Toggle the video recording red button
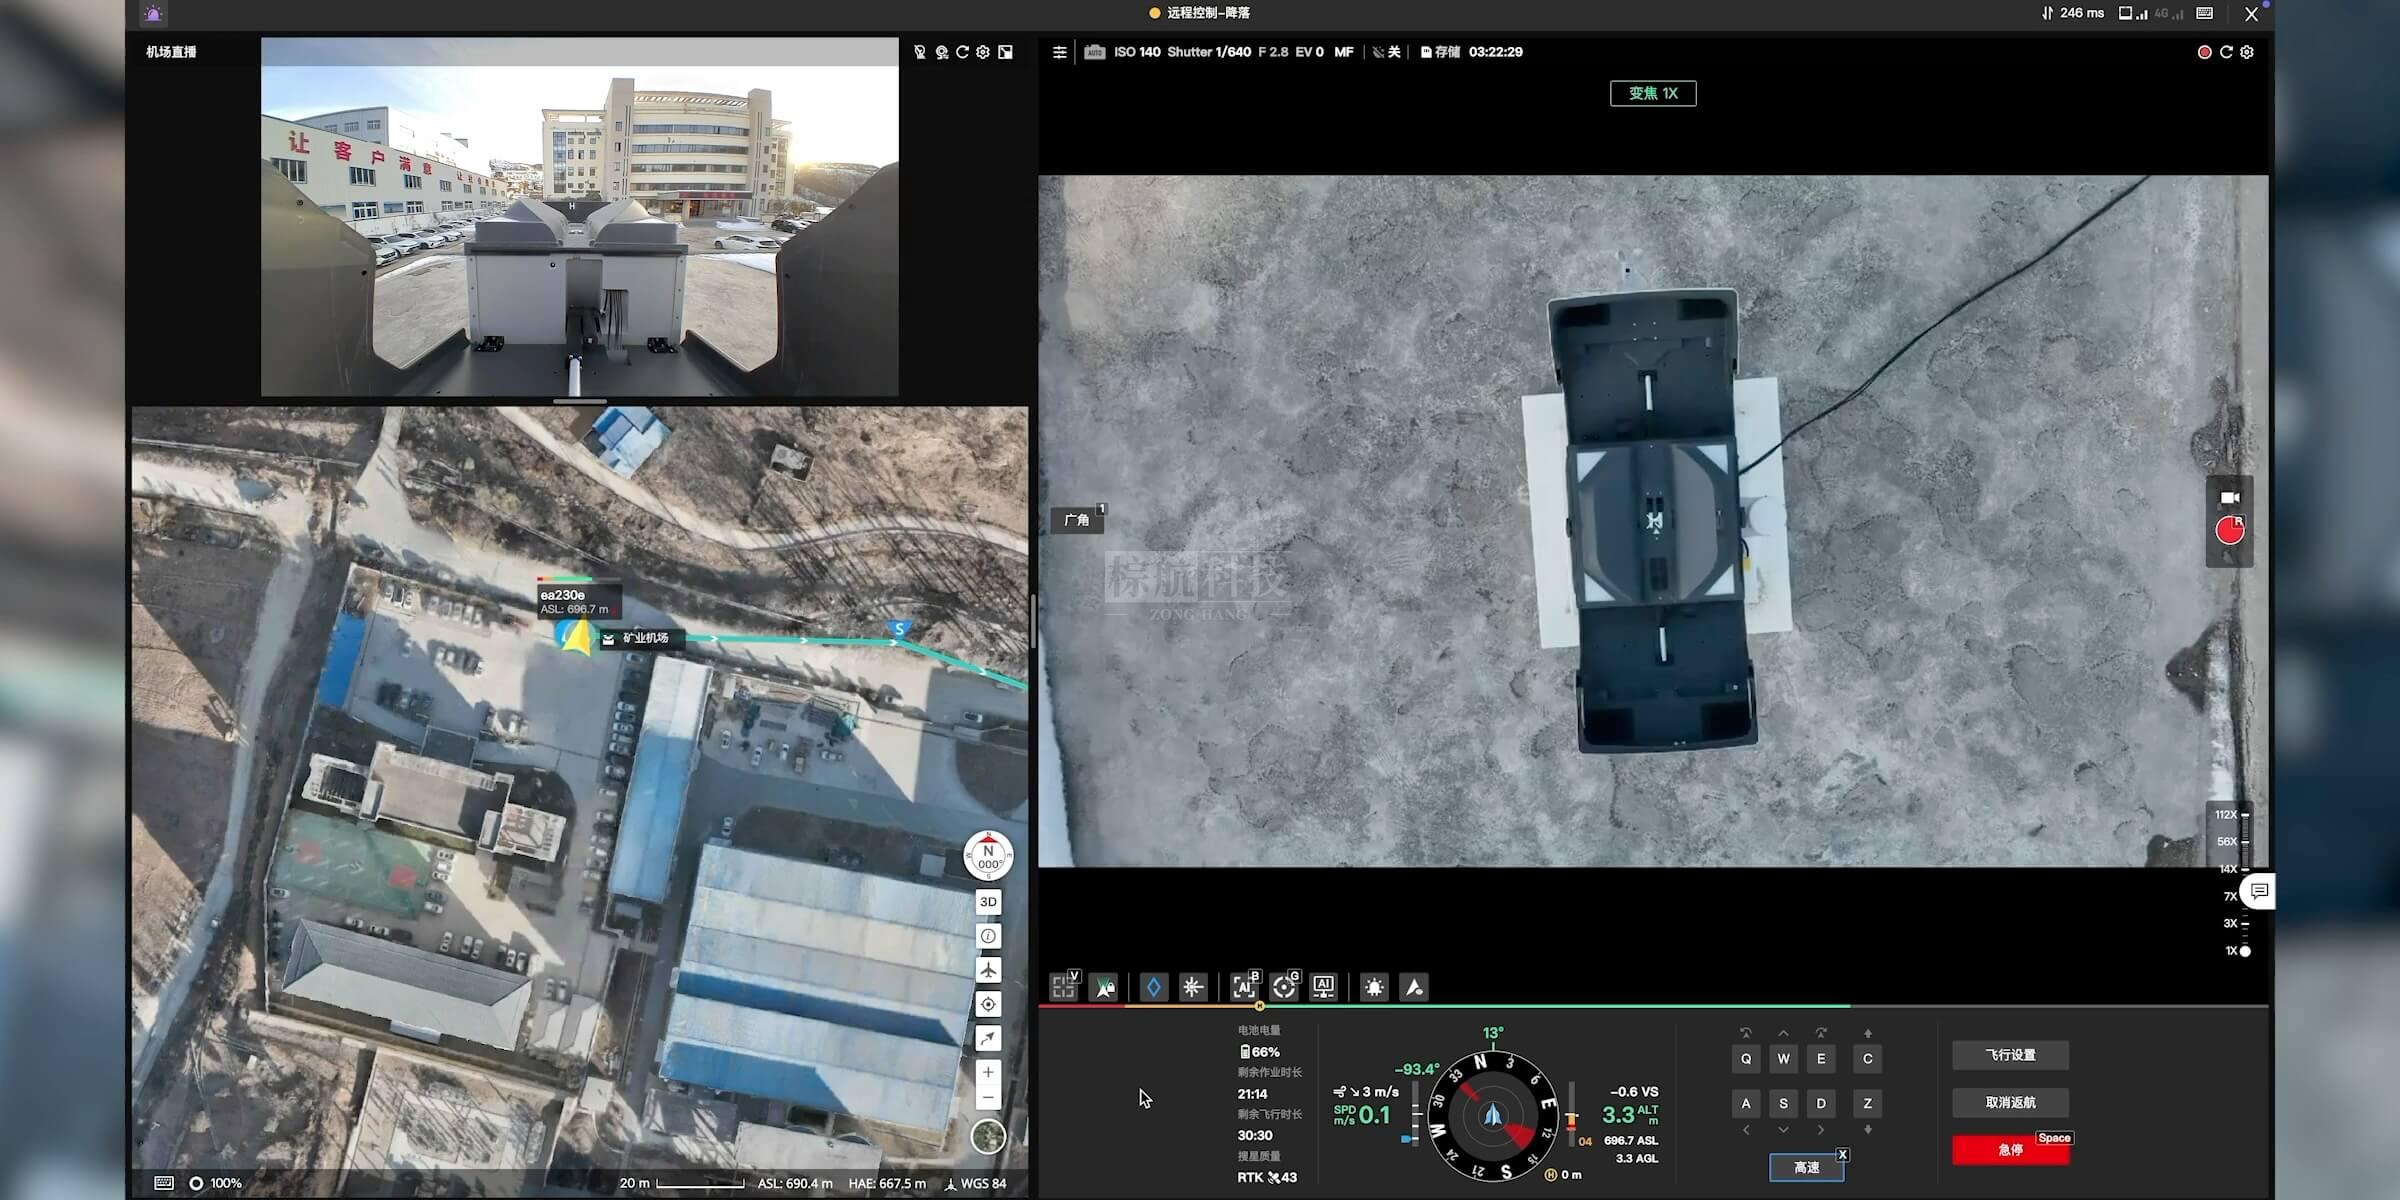This screenshot has height=1200, width=2400. click(2229, 530)
